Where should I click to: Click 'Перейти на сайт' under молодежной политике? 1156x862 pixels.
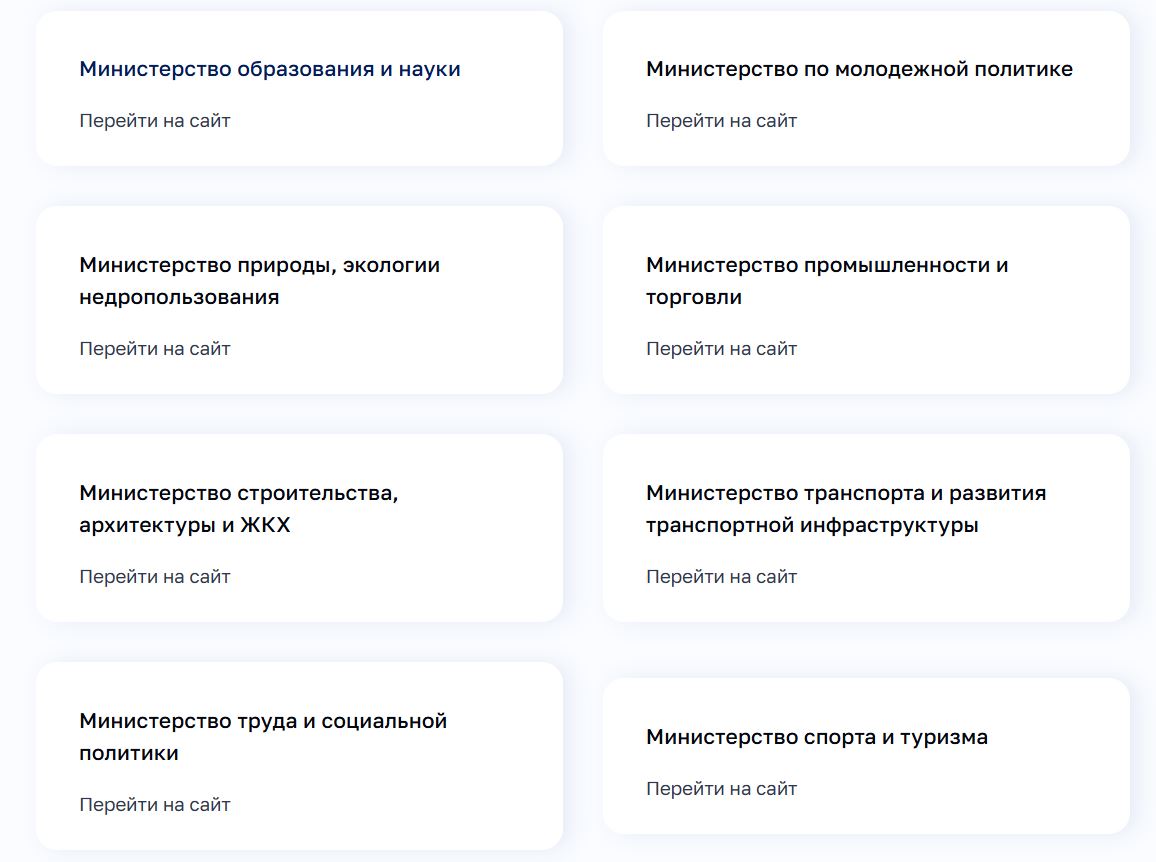coord(722,121)
